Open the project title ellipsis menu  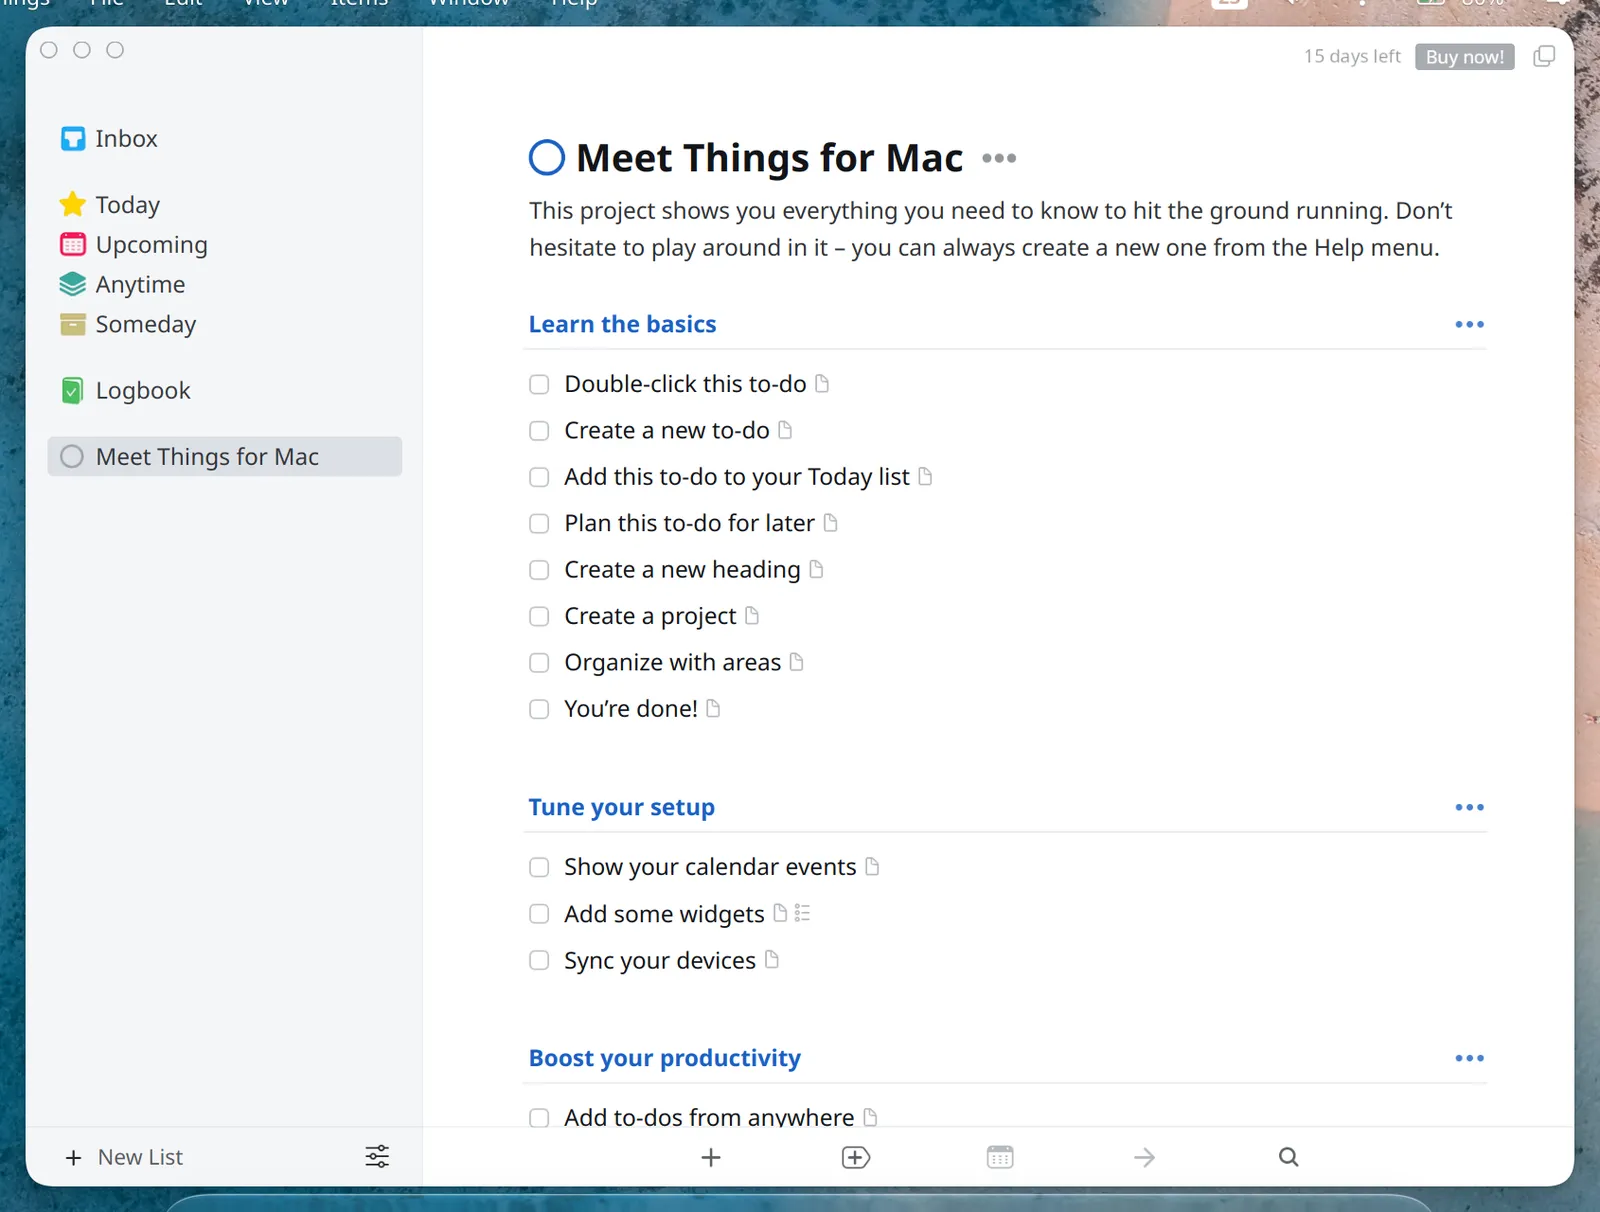pyautogui.click(x=999, y=158)
